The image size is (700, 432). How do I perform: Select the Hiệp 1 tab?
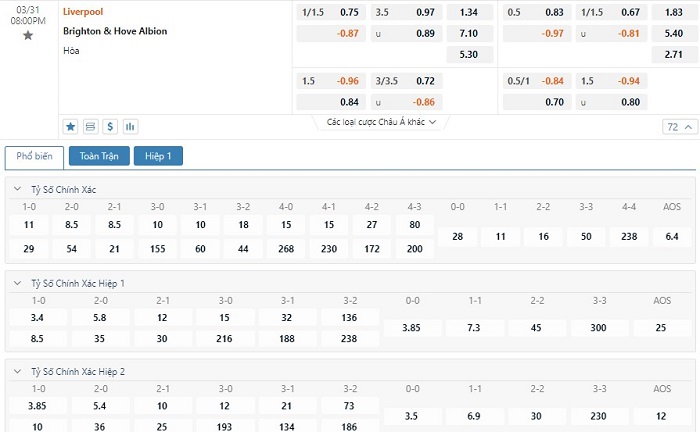158,156
